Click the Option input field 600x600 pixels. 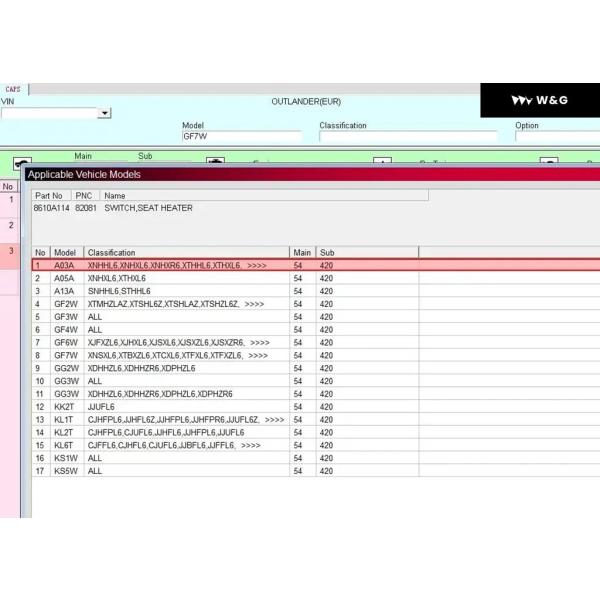tap(558, 136)
